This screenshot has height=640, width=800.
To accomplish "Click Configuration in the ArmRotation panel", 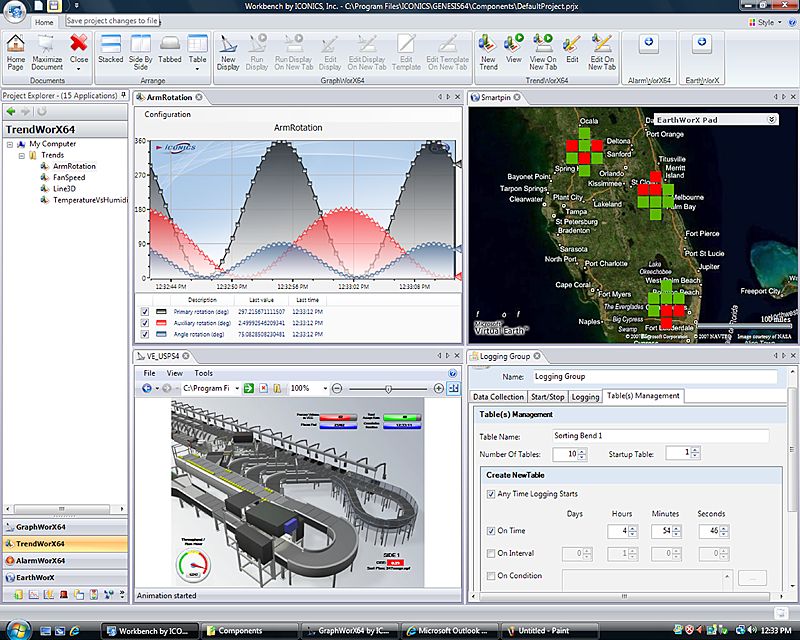I will click(167, 114).
